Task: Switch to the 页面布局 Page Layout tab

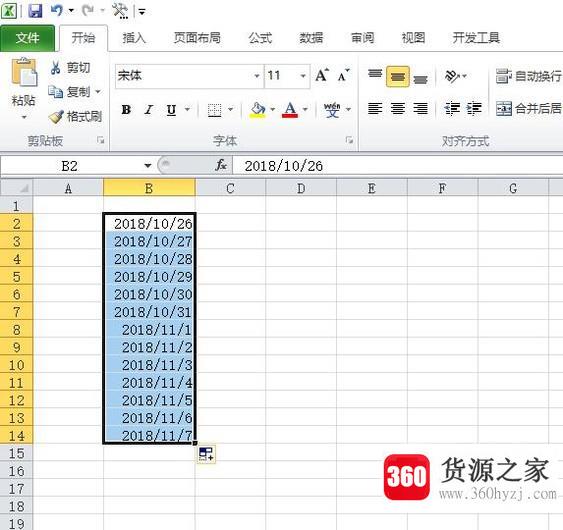Action: coord(197,38)
